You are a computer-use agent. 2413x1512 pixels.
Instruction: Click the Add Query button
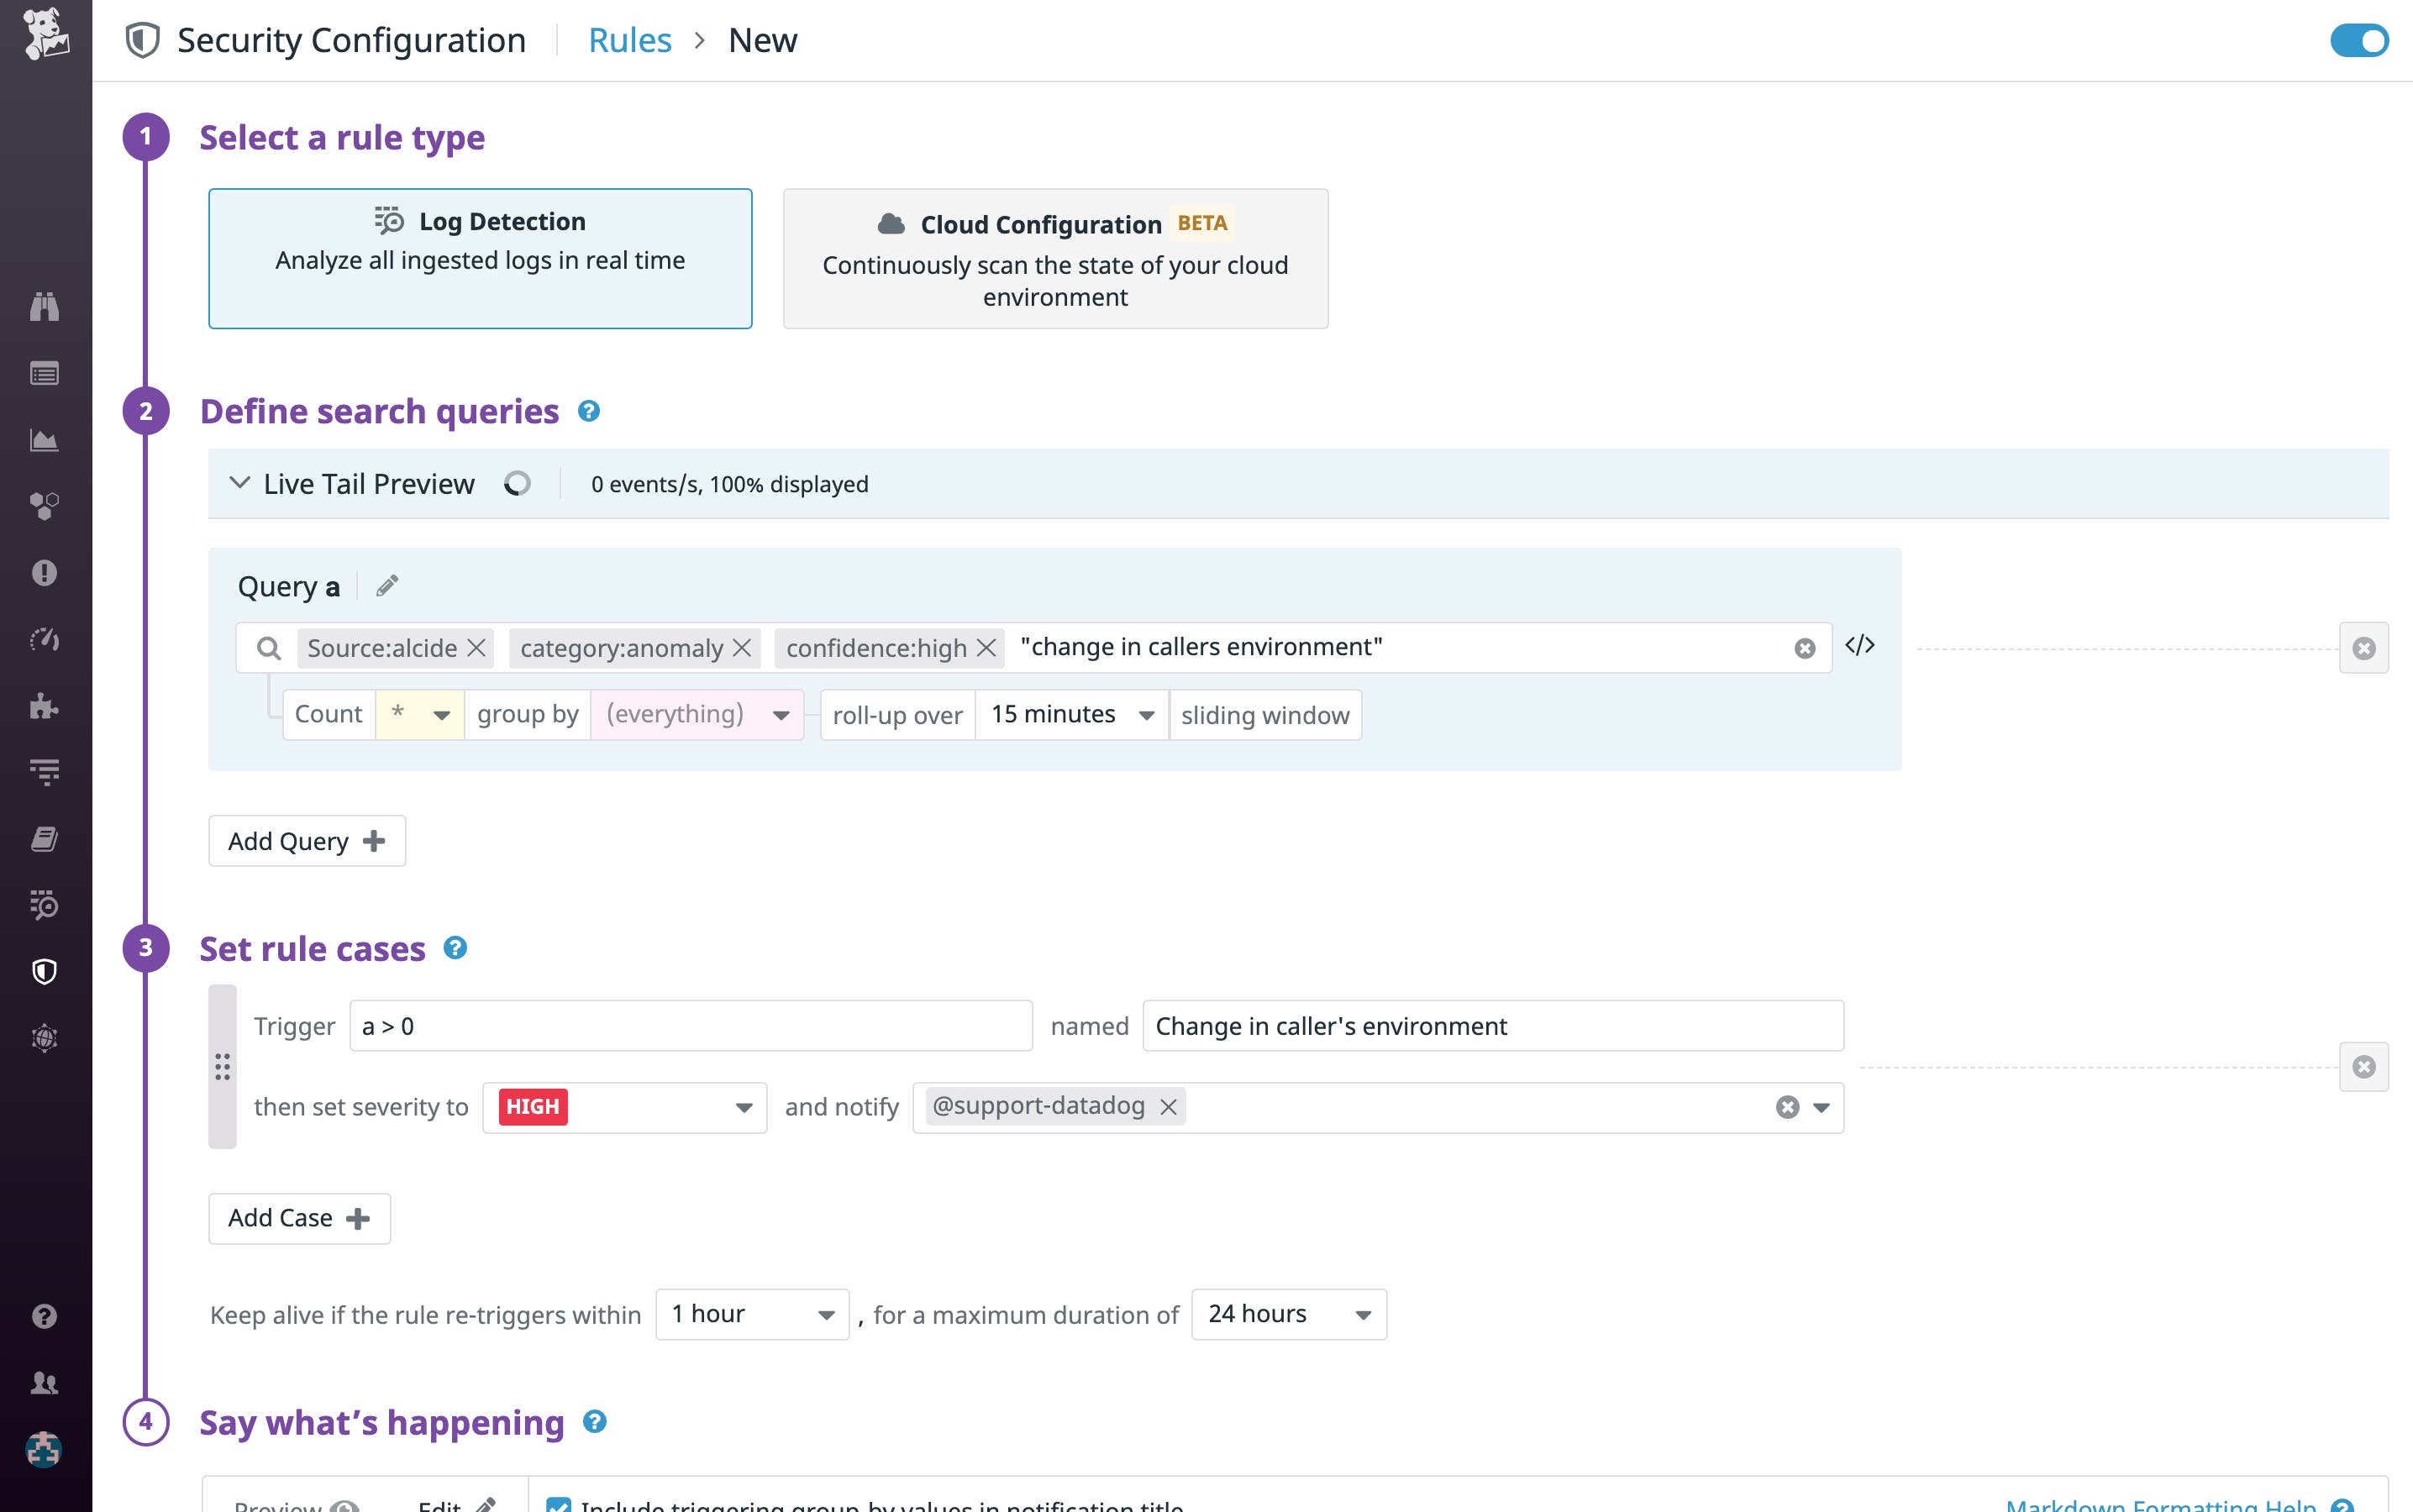306,841
